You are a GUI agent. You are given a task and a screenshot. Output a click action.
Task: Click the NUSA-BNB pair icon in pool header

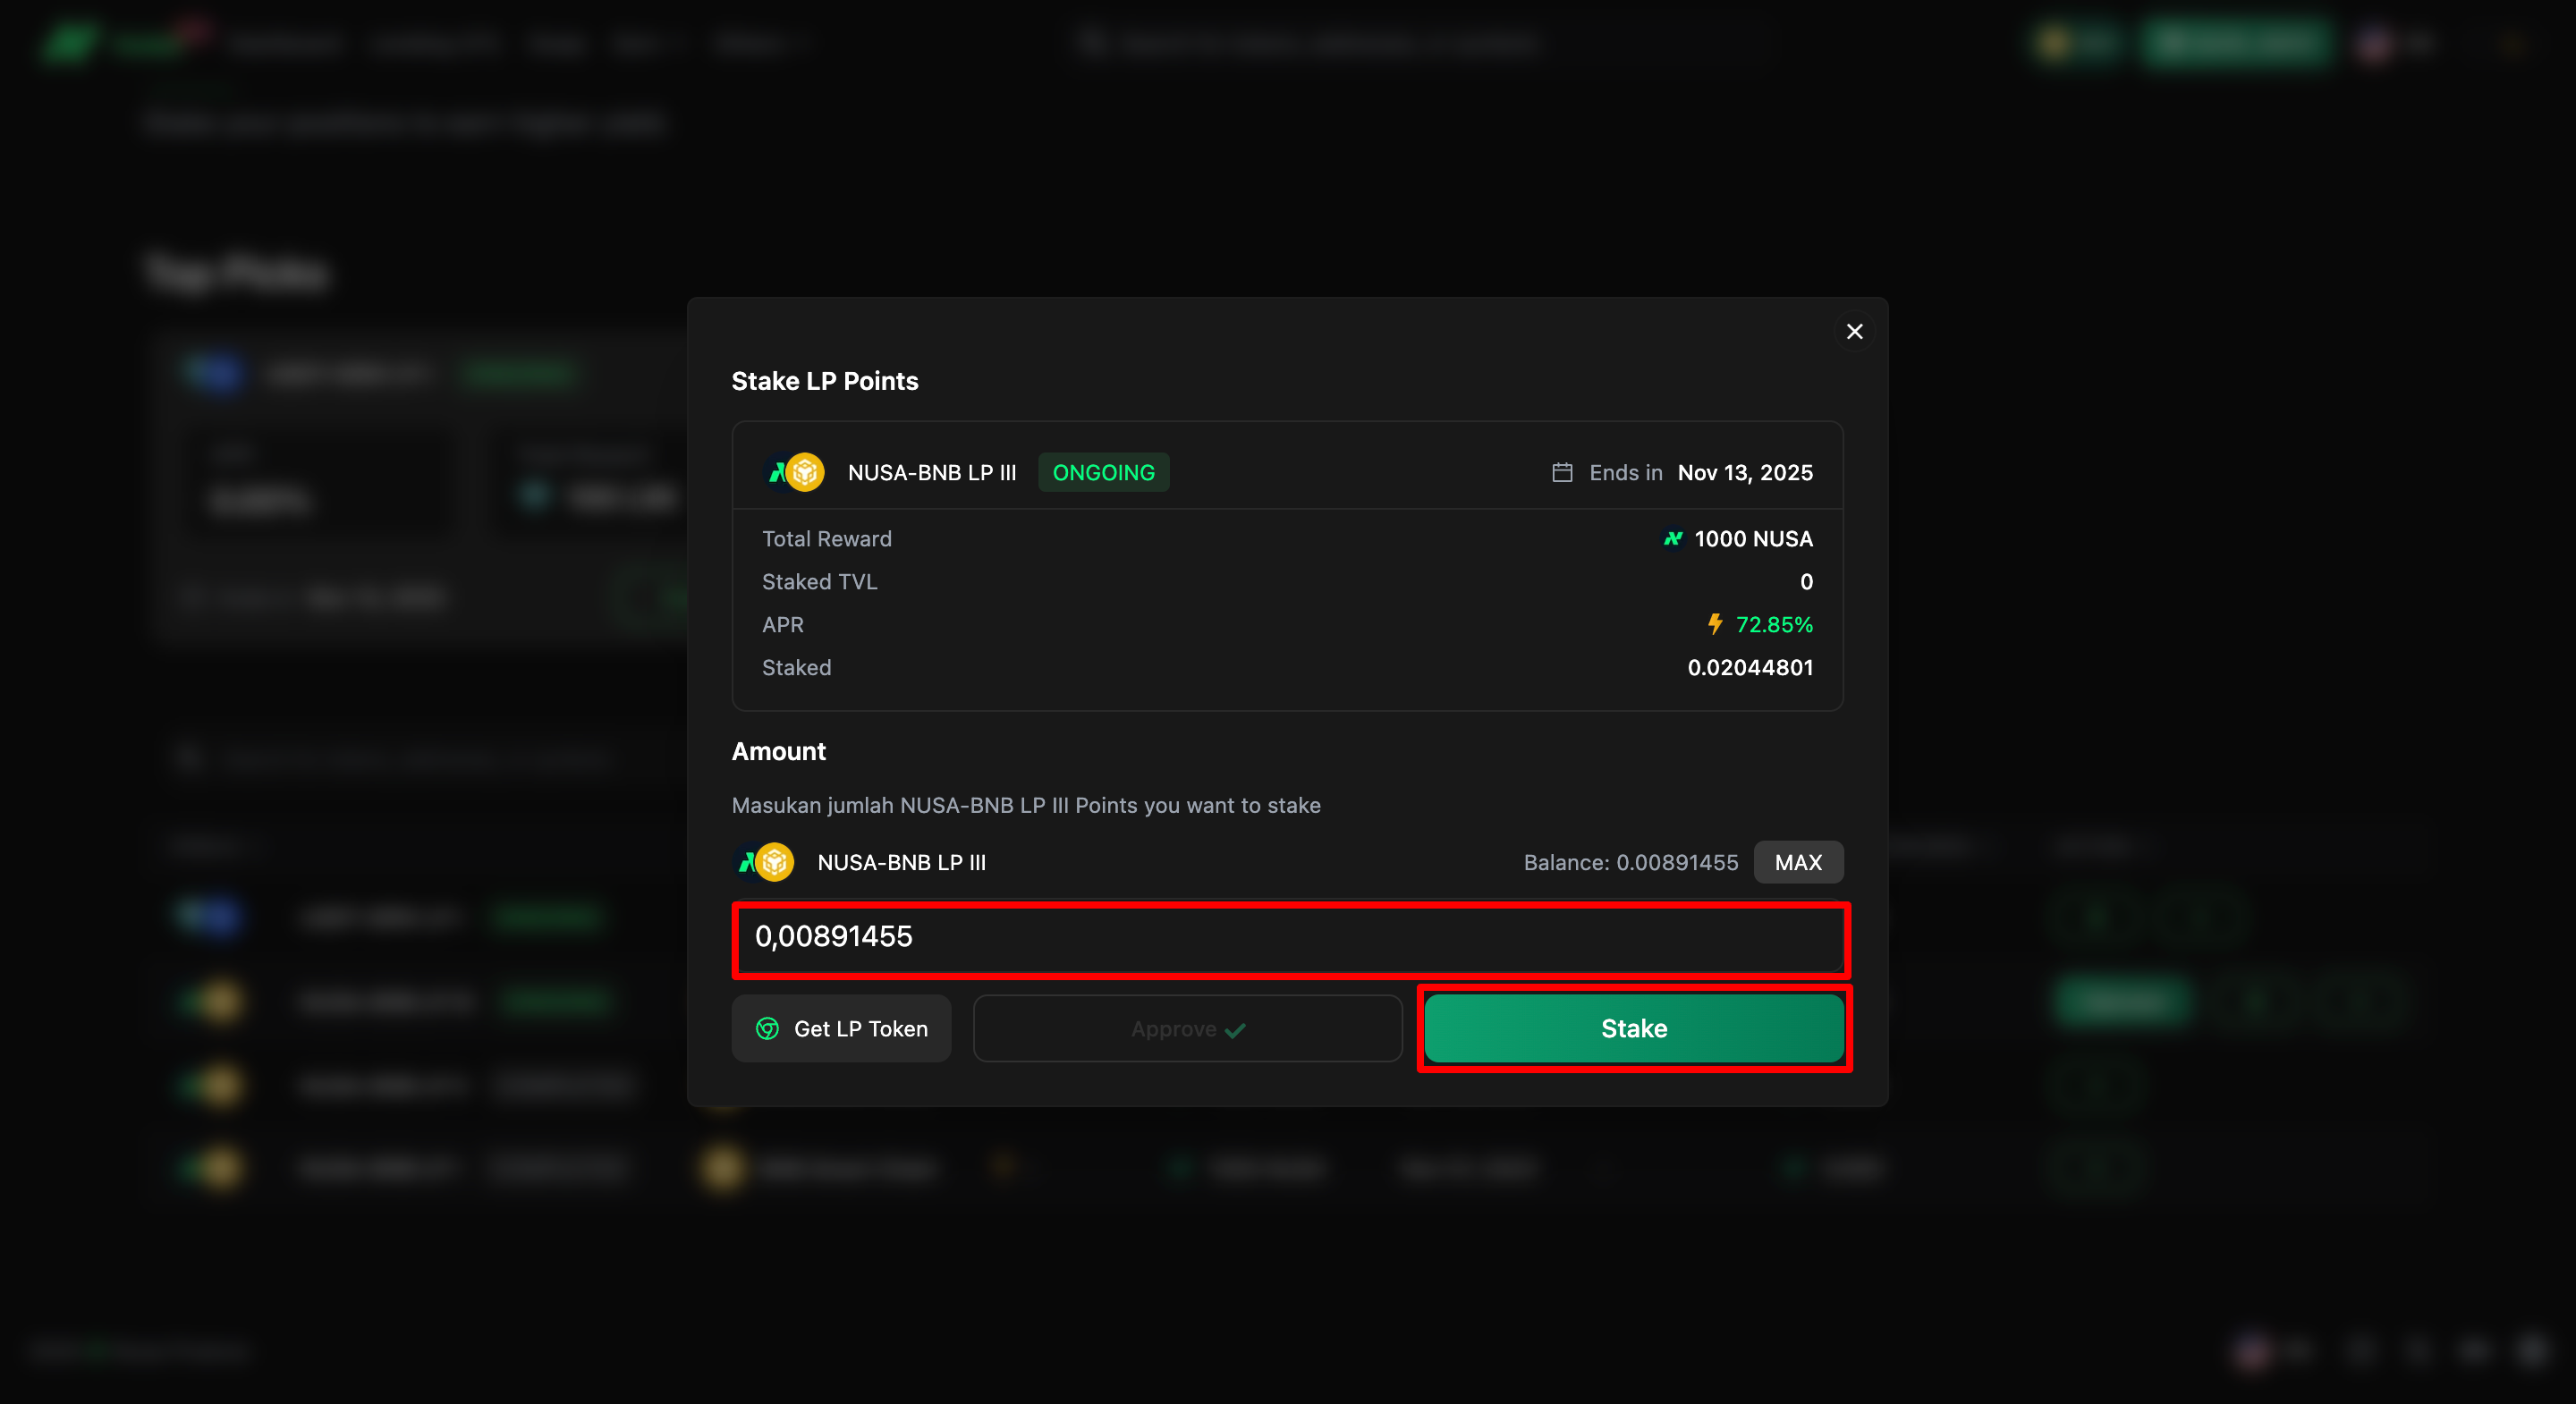795,472
